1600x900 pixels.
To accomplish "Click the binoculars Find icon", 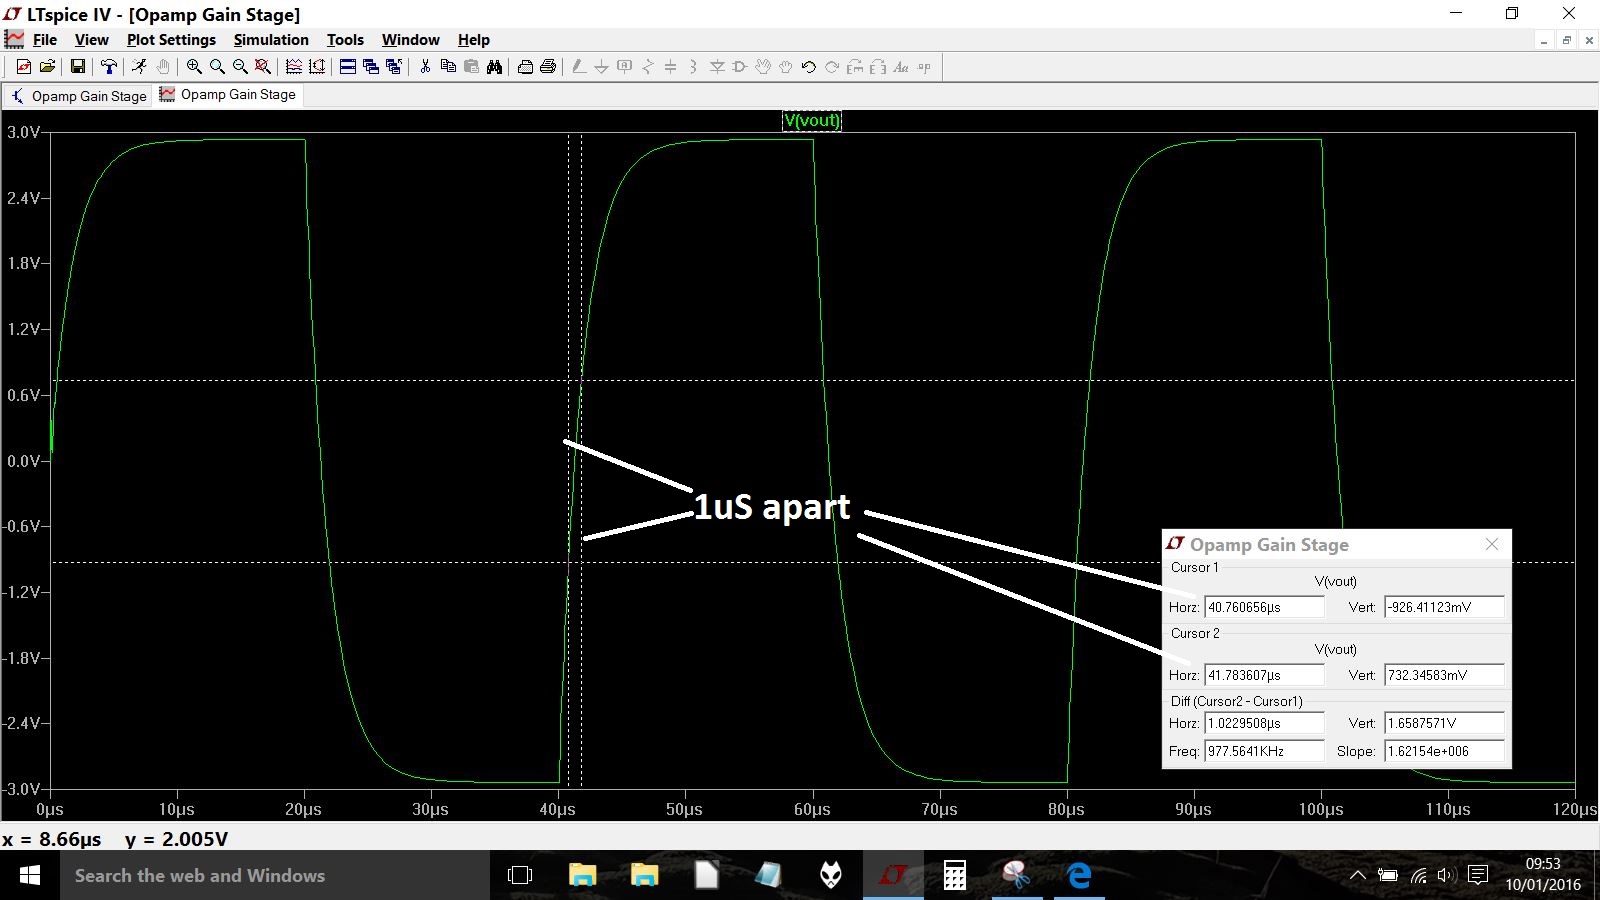I will pyautogui.click(x=494, y=67).
